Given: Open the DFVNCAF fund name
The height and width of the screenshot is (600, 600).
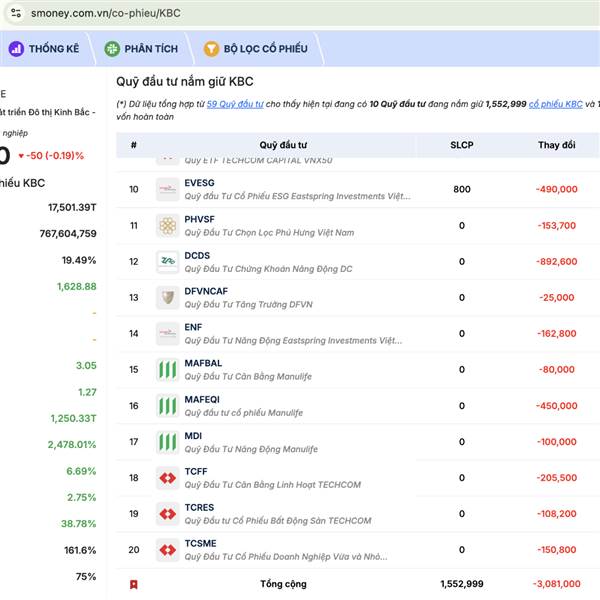Looking at the screenshot, I should pyautogui.click(x=206, y=291).
